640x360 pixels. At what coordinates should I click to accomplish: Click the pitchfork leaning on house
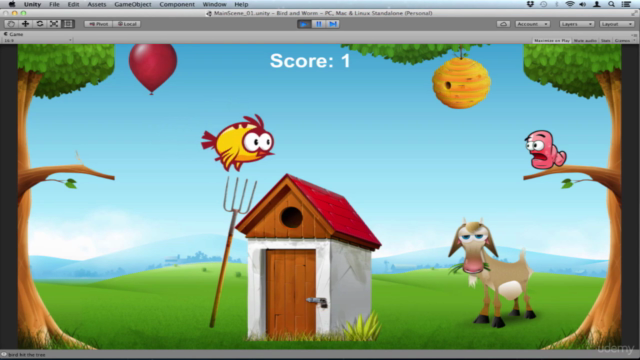tap(233, 252)
